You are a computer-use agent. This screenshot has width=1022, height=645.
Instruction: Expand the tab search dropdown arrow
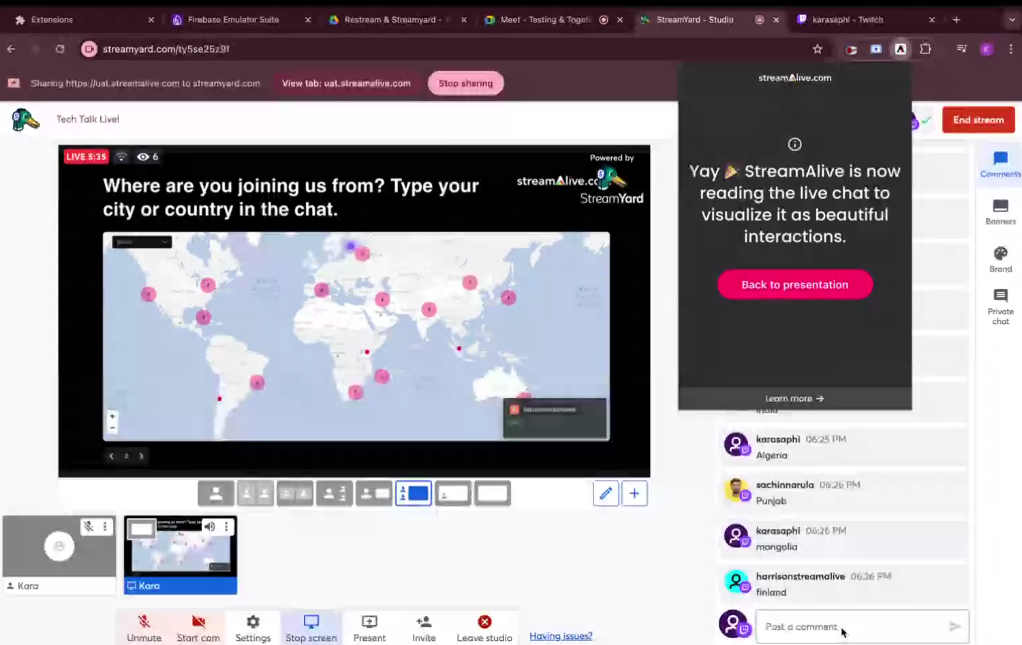coord(1012,20)
